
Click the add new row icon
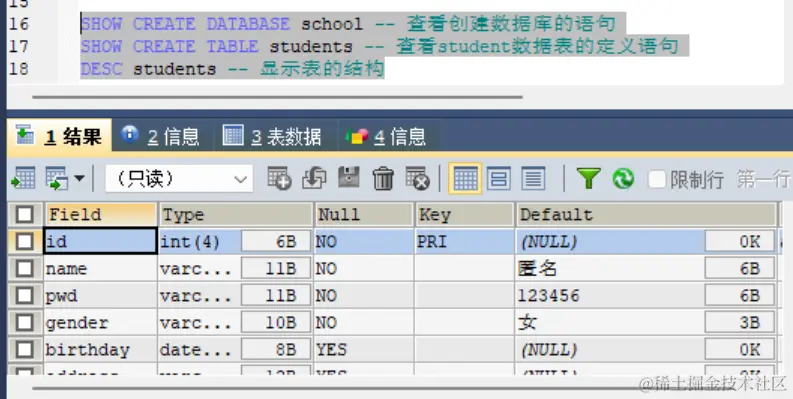click(x=279, y=179)
